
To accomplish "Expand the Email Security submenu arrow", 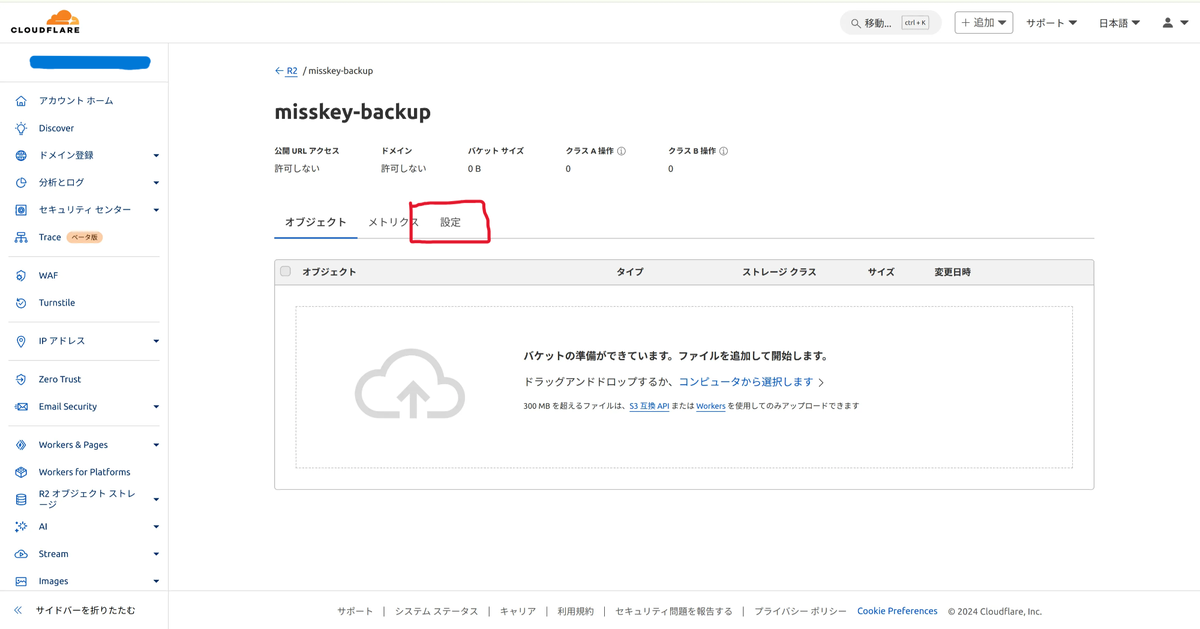I will click(x=156, y=407).
